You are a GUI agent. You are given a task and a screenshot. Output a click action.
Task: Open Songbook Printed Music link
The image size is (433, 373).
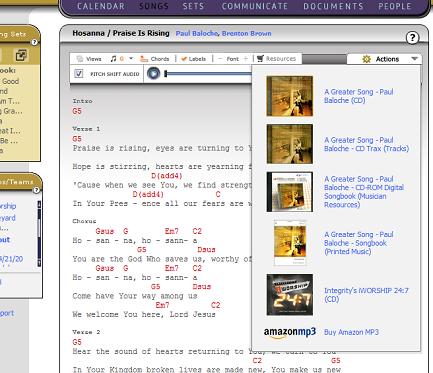coord(359,243)
